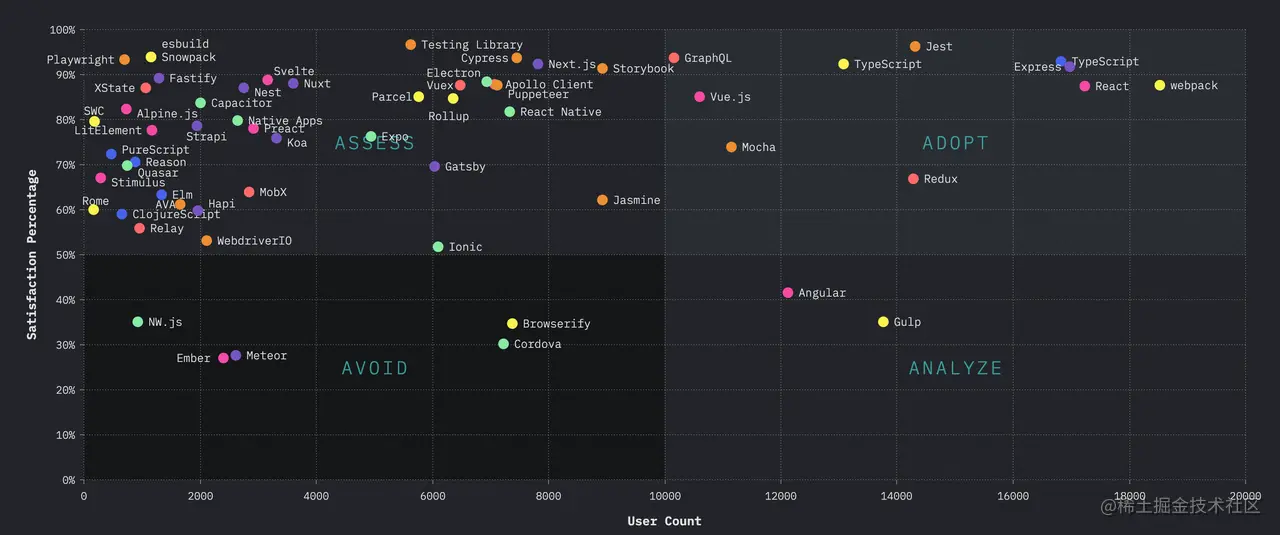
Task: Select the Angular data point
Action: 788,293
